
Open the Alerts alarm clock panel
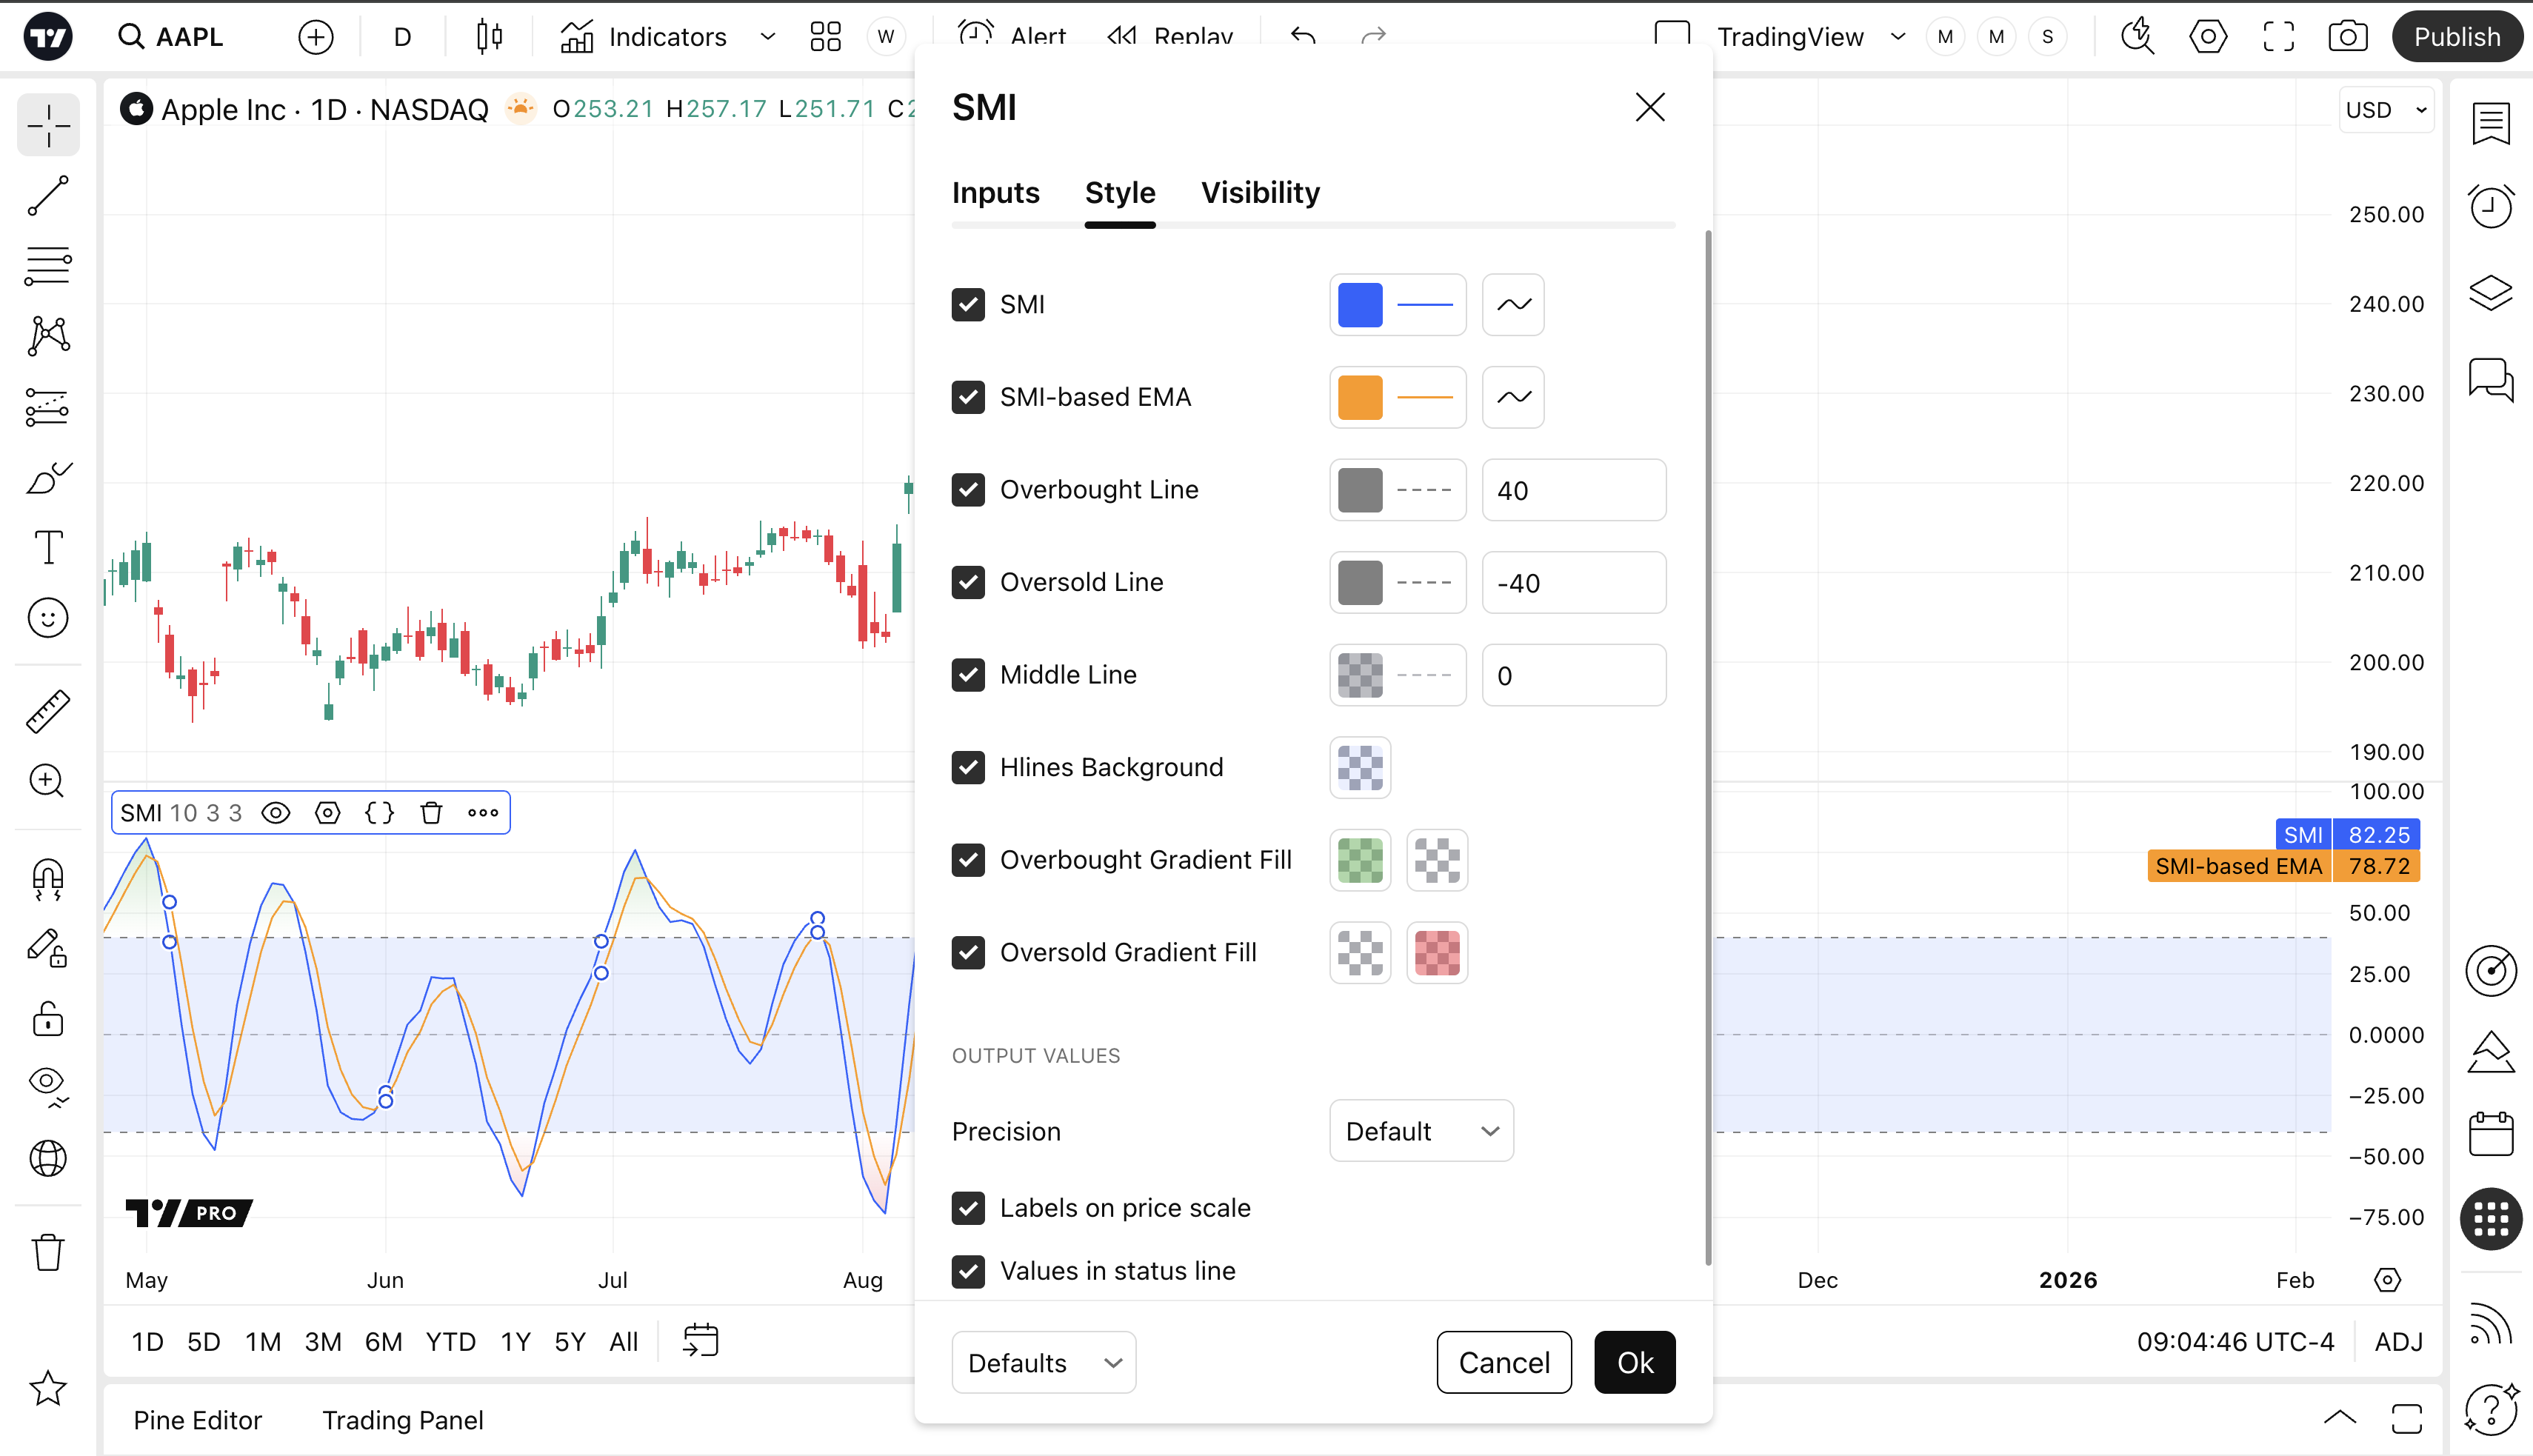[x=2490, y=207]
